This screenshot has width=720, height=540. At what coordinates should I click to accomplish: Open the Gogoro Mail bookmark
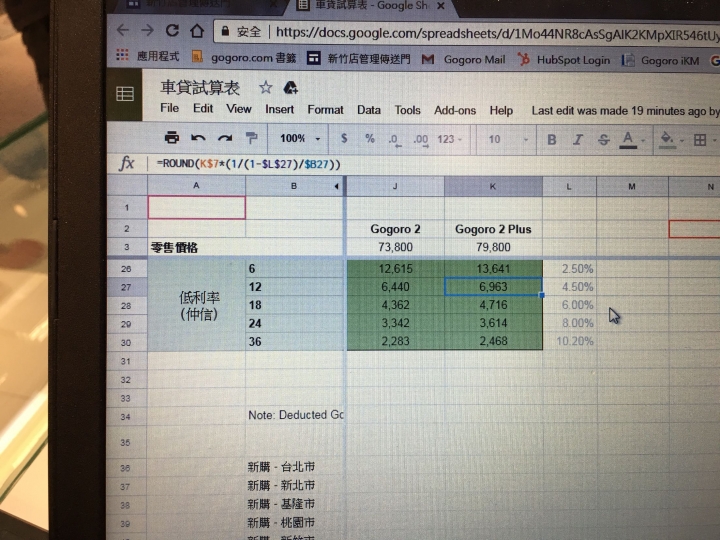click(463, 60)
